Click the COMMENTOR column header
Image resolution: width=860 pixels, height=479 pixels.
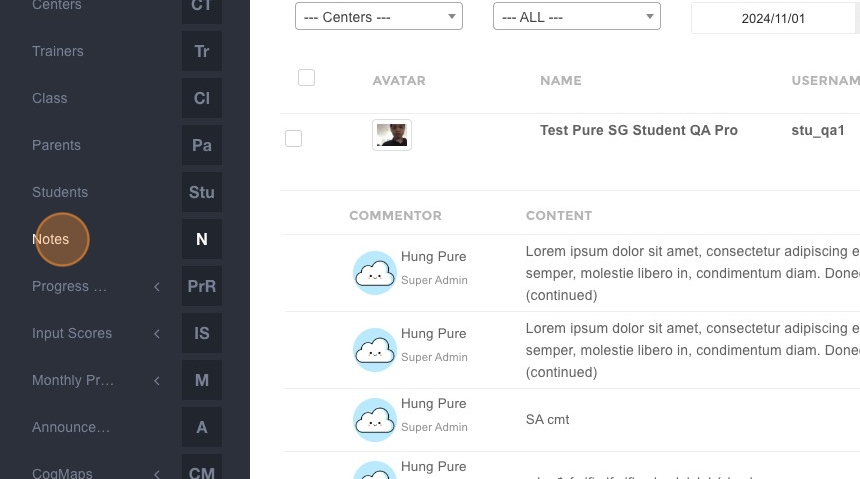click(395, 216)
